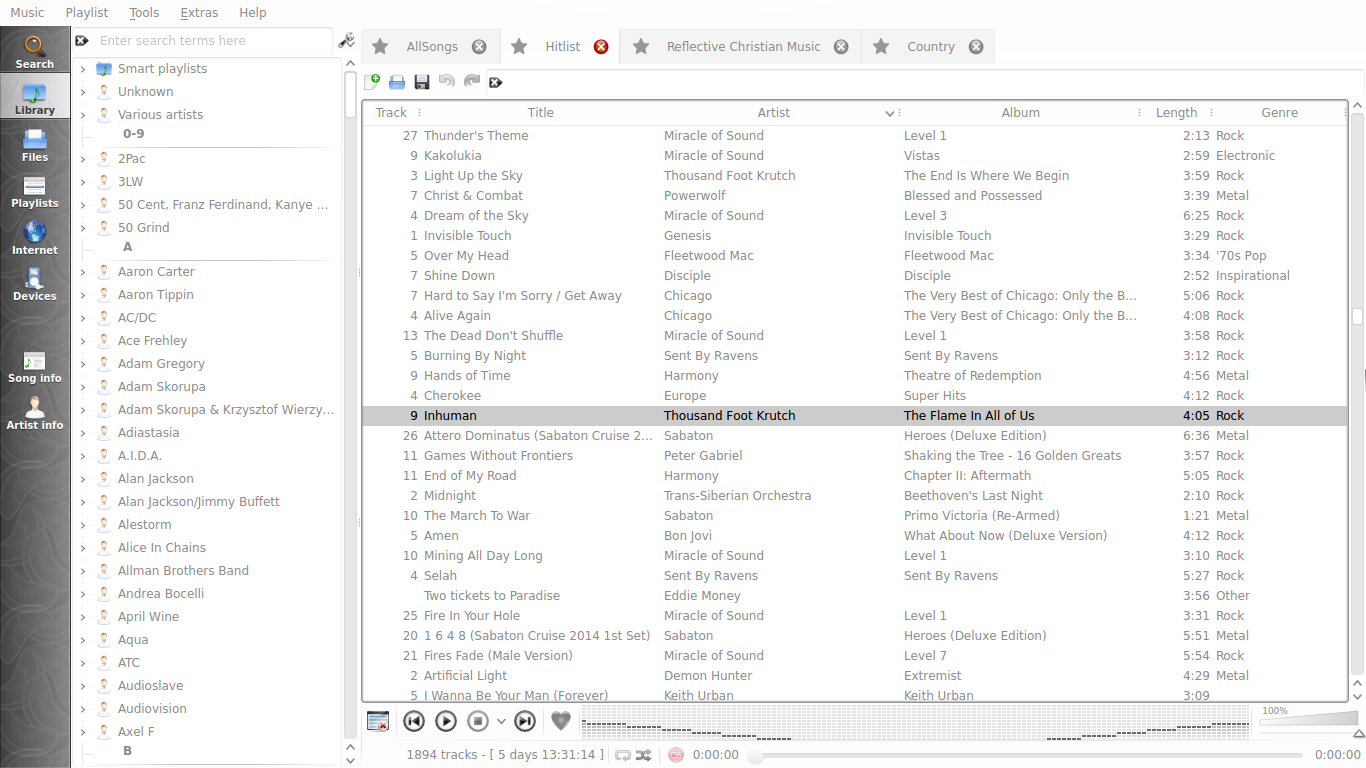
Task: Clear the playlist using bottom-left icon
Action: pos(378,721)
